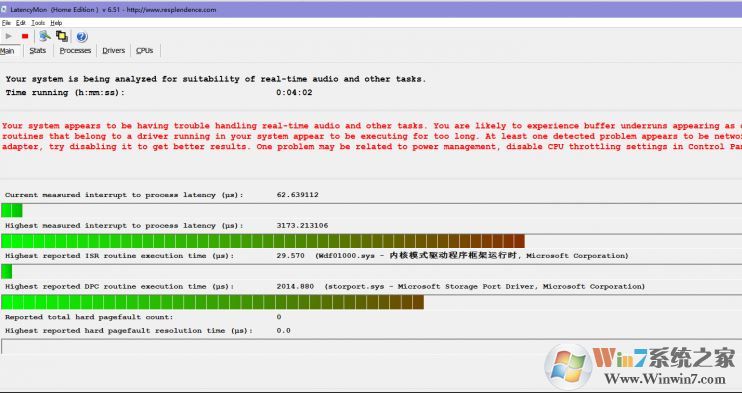Screen dimensions: 742x393
Task: Click the highest interrupt latency progress bar
Action: click(x=371, y=241)
